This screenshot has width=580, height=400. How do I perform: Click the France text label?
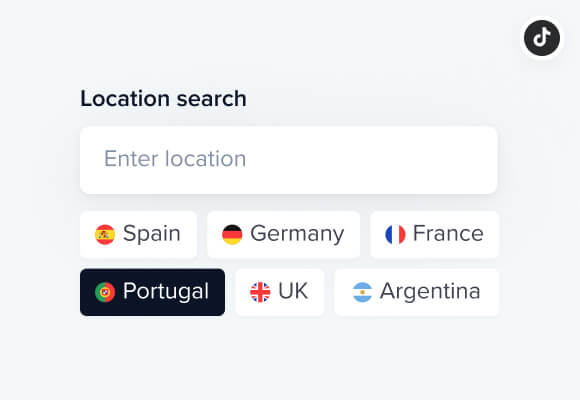click(448, 234)
